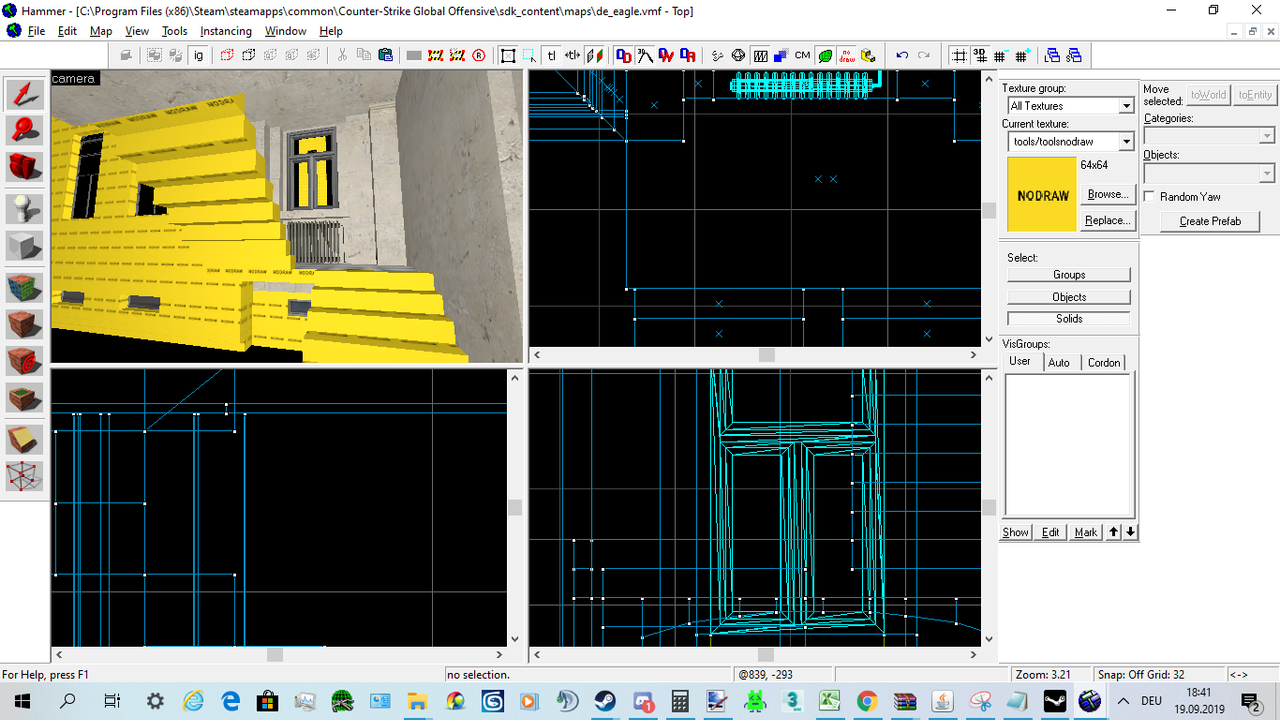The image size is (1280, 720).
Task: Open the Current texture dropdown
Action: coord(1126,142)
